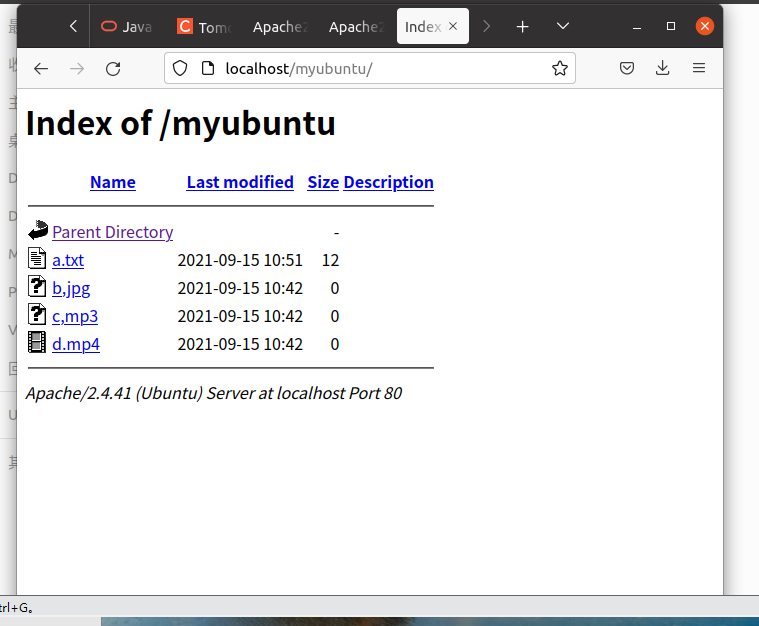The height and width of the screenshot is (626, 759).
Task: Go back with the browser back arrow
Action: point(41,69)
